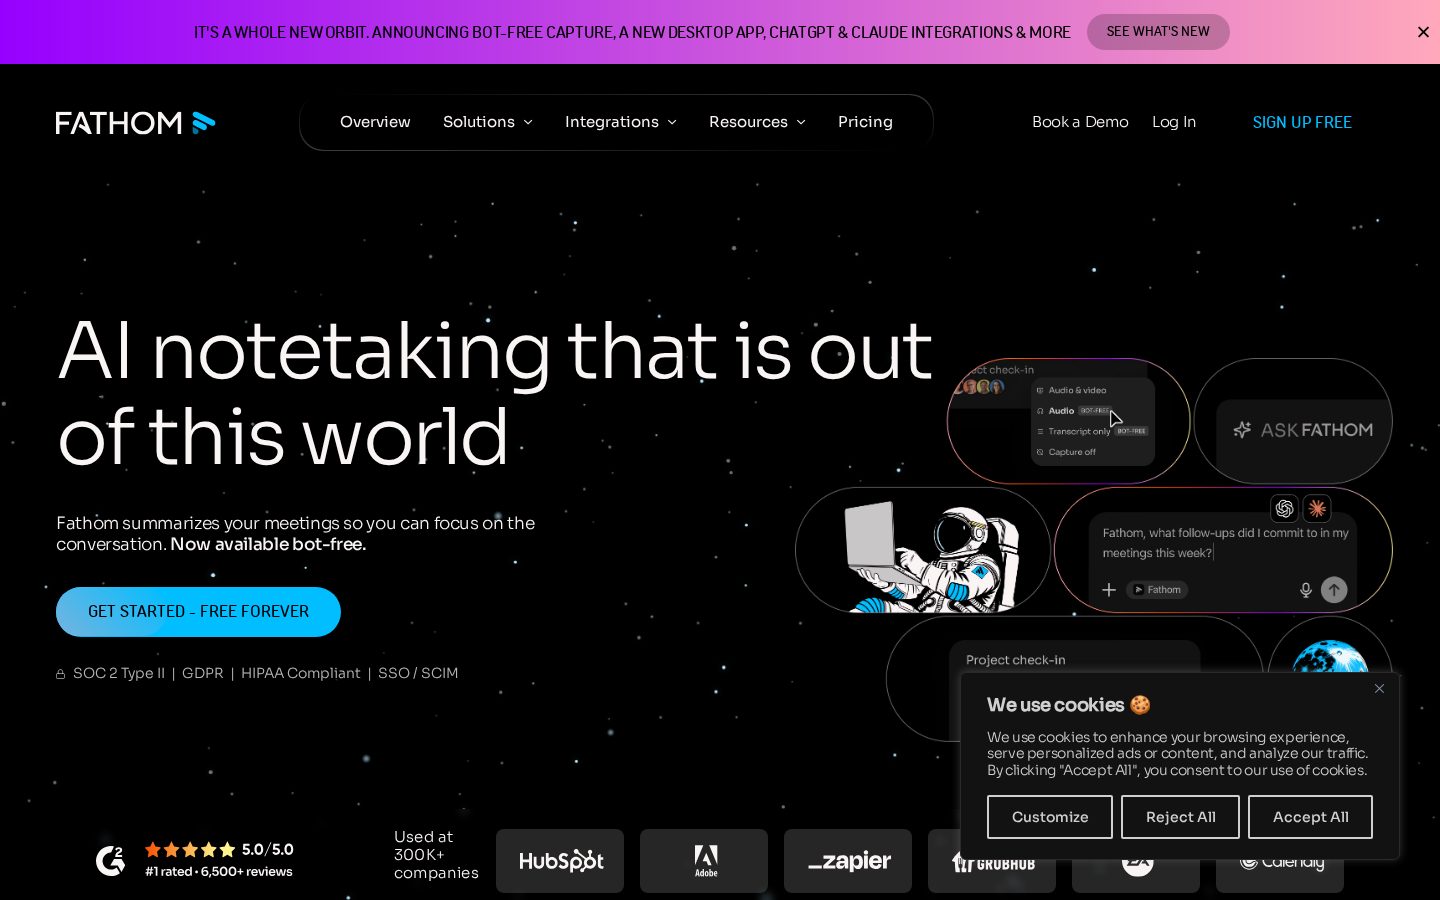Click SIGN UP FREE
The height and width of the screenshot is (900, 1440).
1302,122
